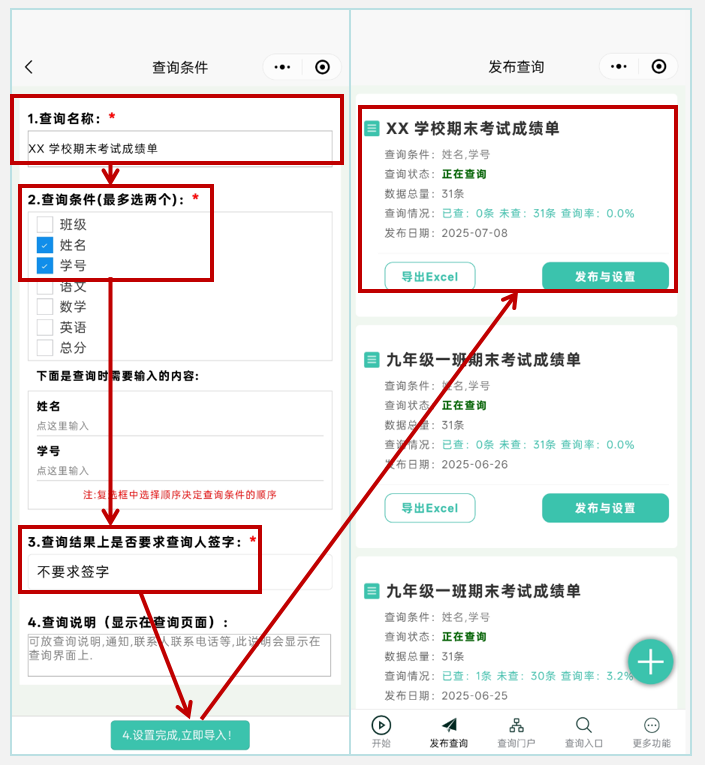The height and width of the screenshot is (765, 705).
Task: Open 九年级一班期末考试成绩单 dated 2025-06-26
Action: click(x=483, y=360)
